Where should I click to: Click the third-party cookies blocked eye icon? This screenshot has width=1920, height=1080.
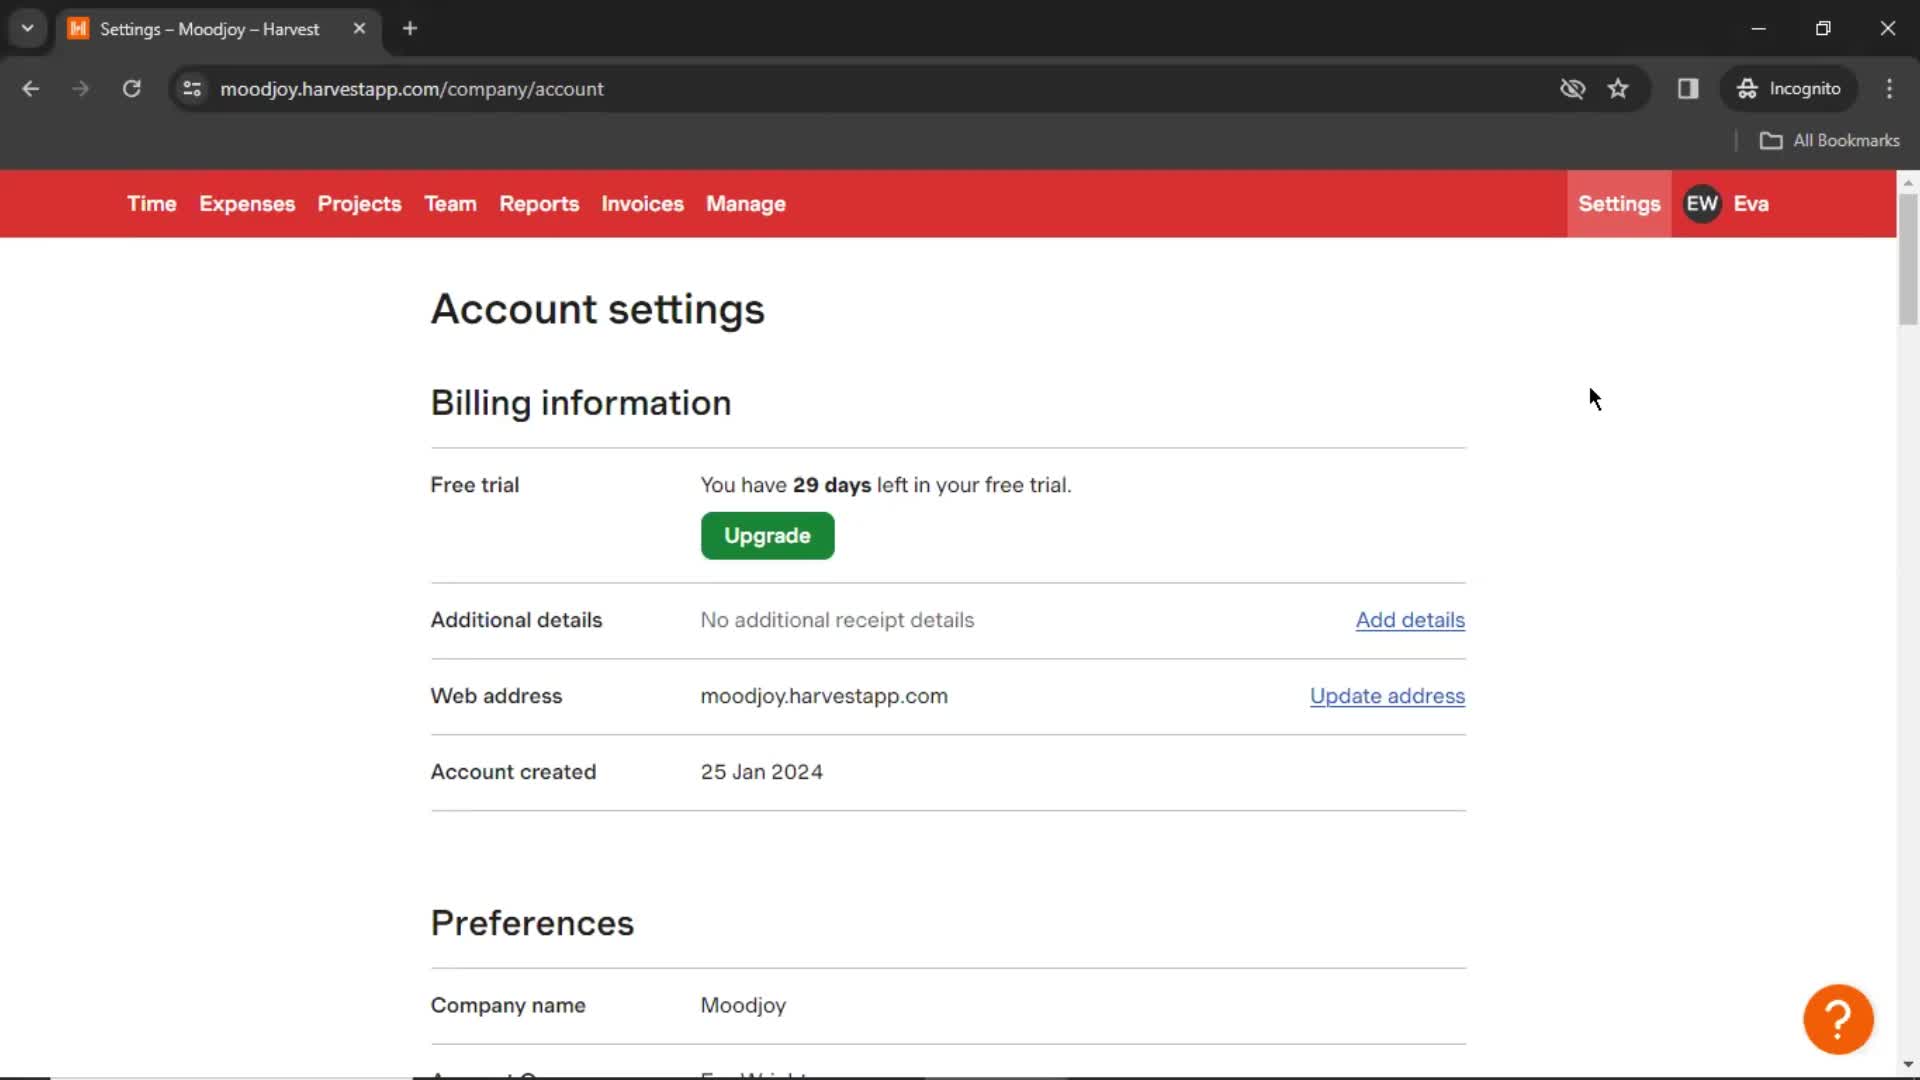(x=1572, y=88)
